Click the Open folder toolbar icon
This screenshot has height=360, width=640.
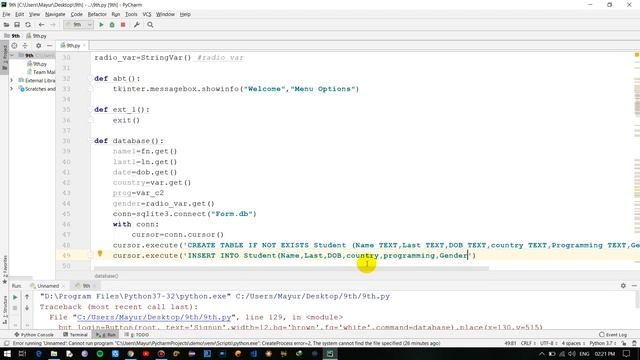pyautogui.click(x=6, y=25)
